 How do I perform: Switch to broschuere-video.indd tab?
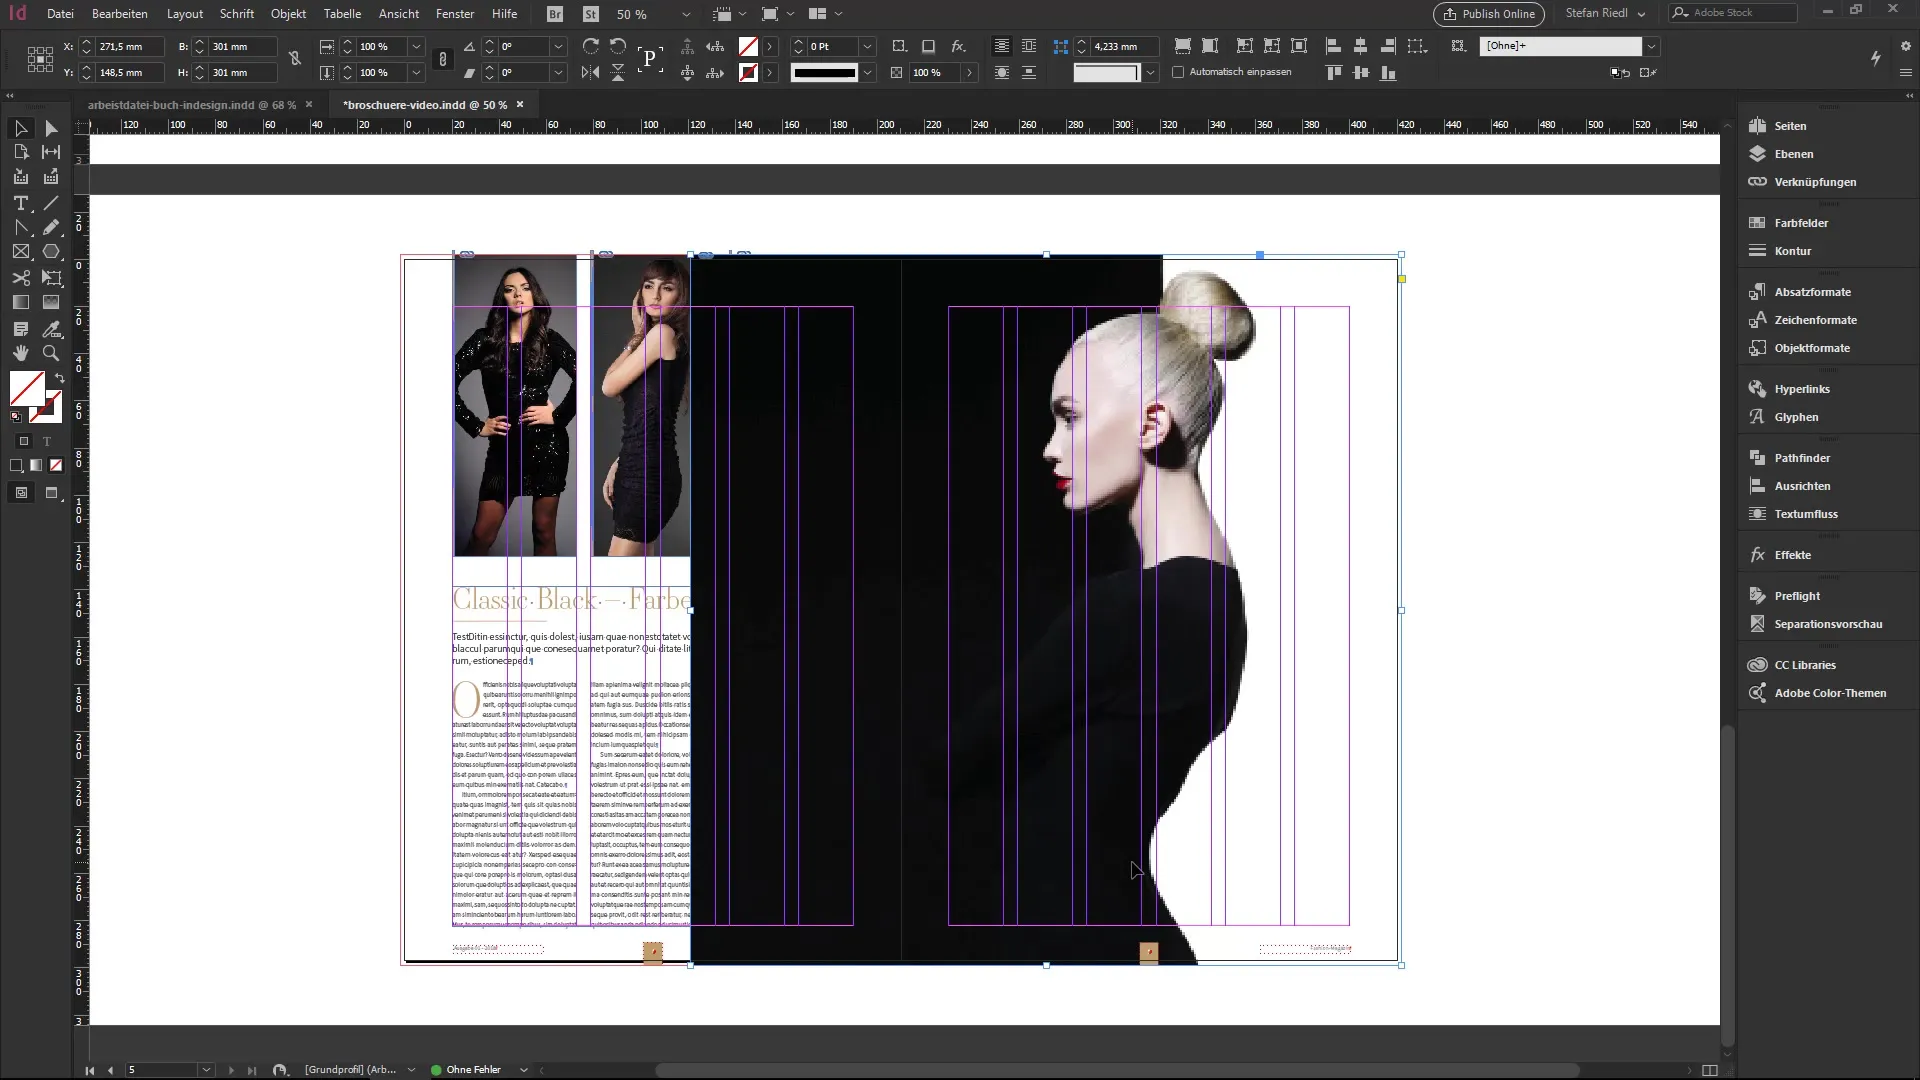pos(425,104)
